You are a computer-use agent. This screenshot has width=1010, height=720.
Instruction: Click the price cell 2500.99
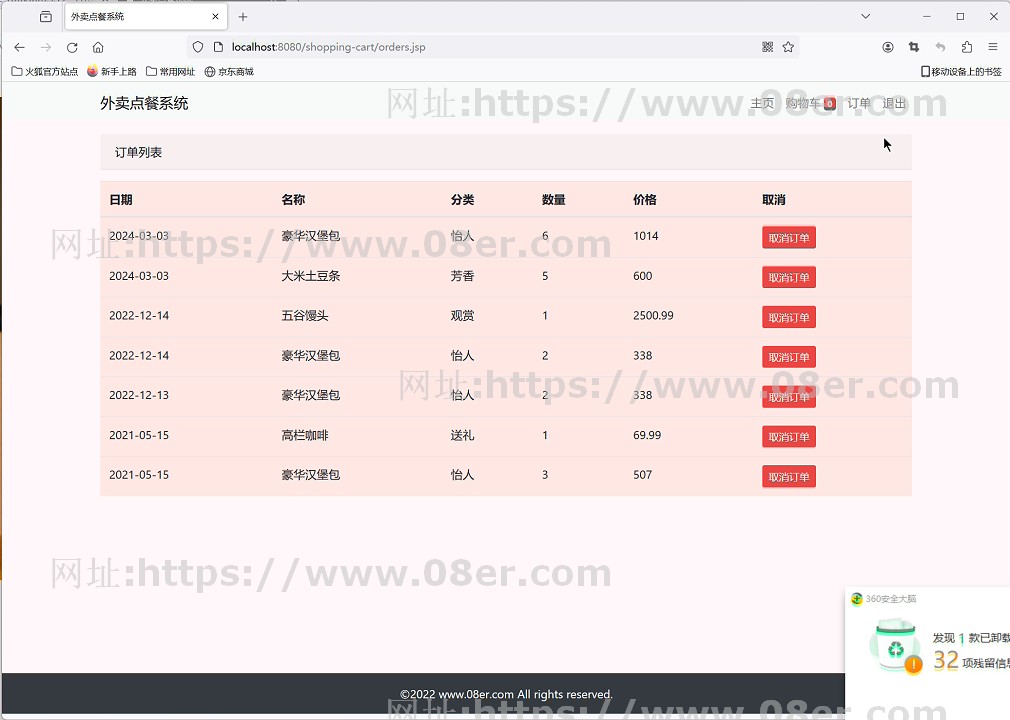click(653, 316)
